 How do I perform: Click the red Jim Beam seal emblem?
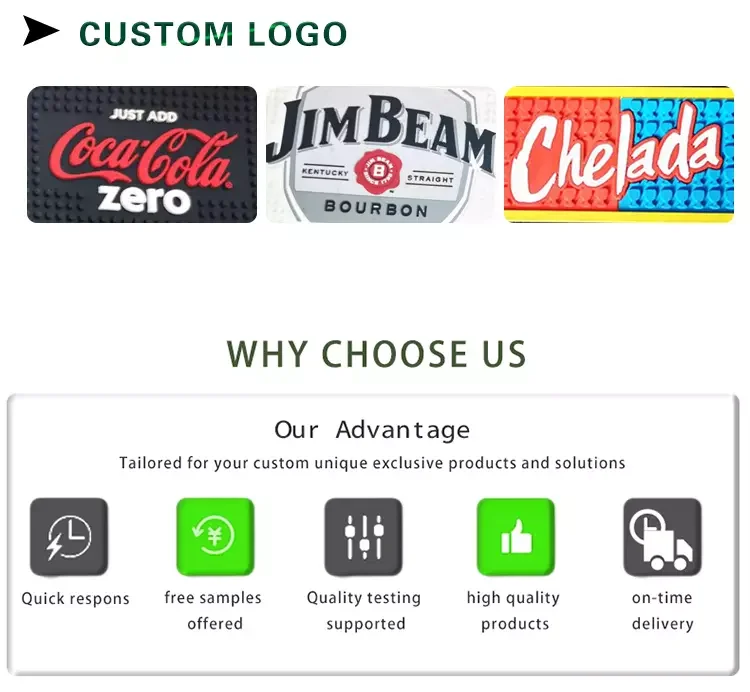pyautogui.click(x=378, y=172)
